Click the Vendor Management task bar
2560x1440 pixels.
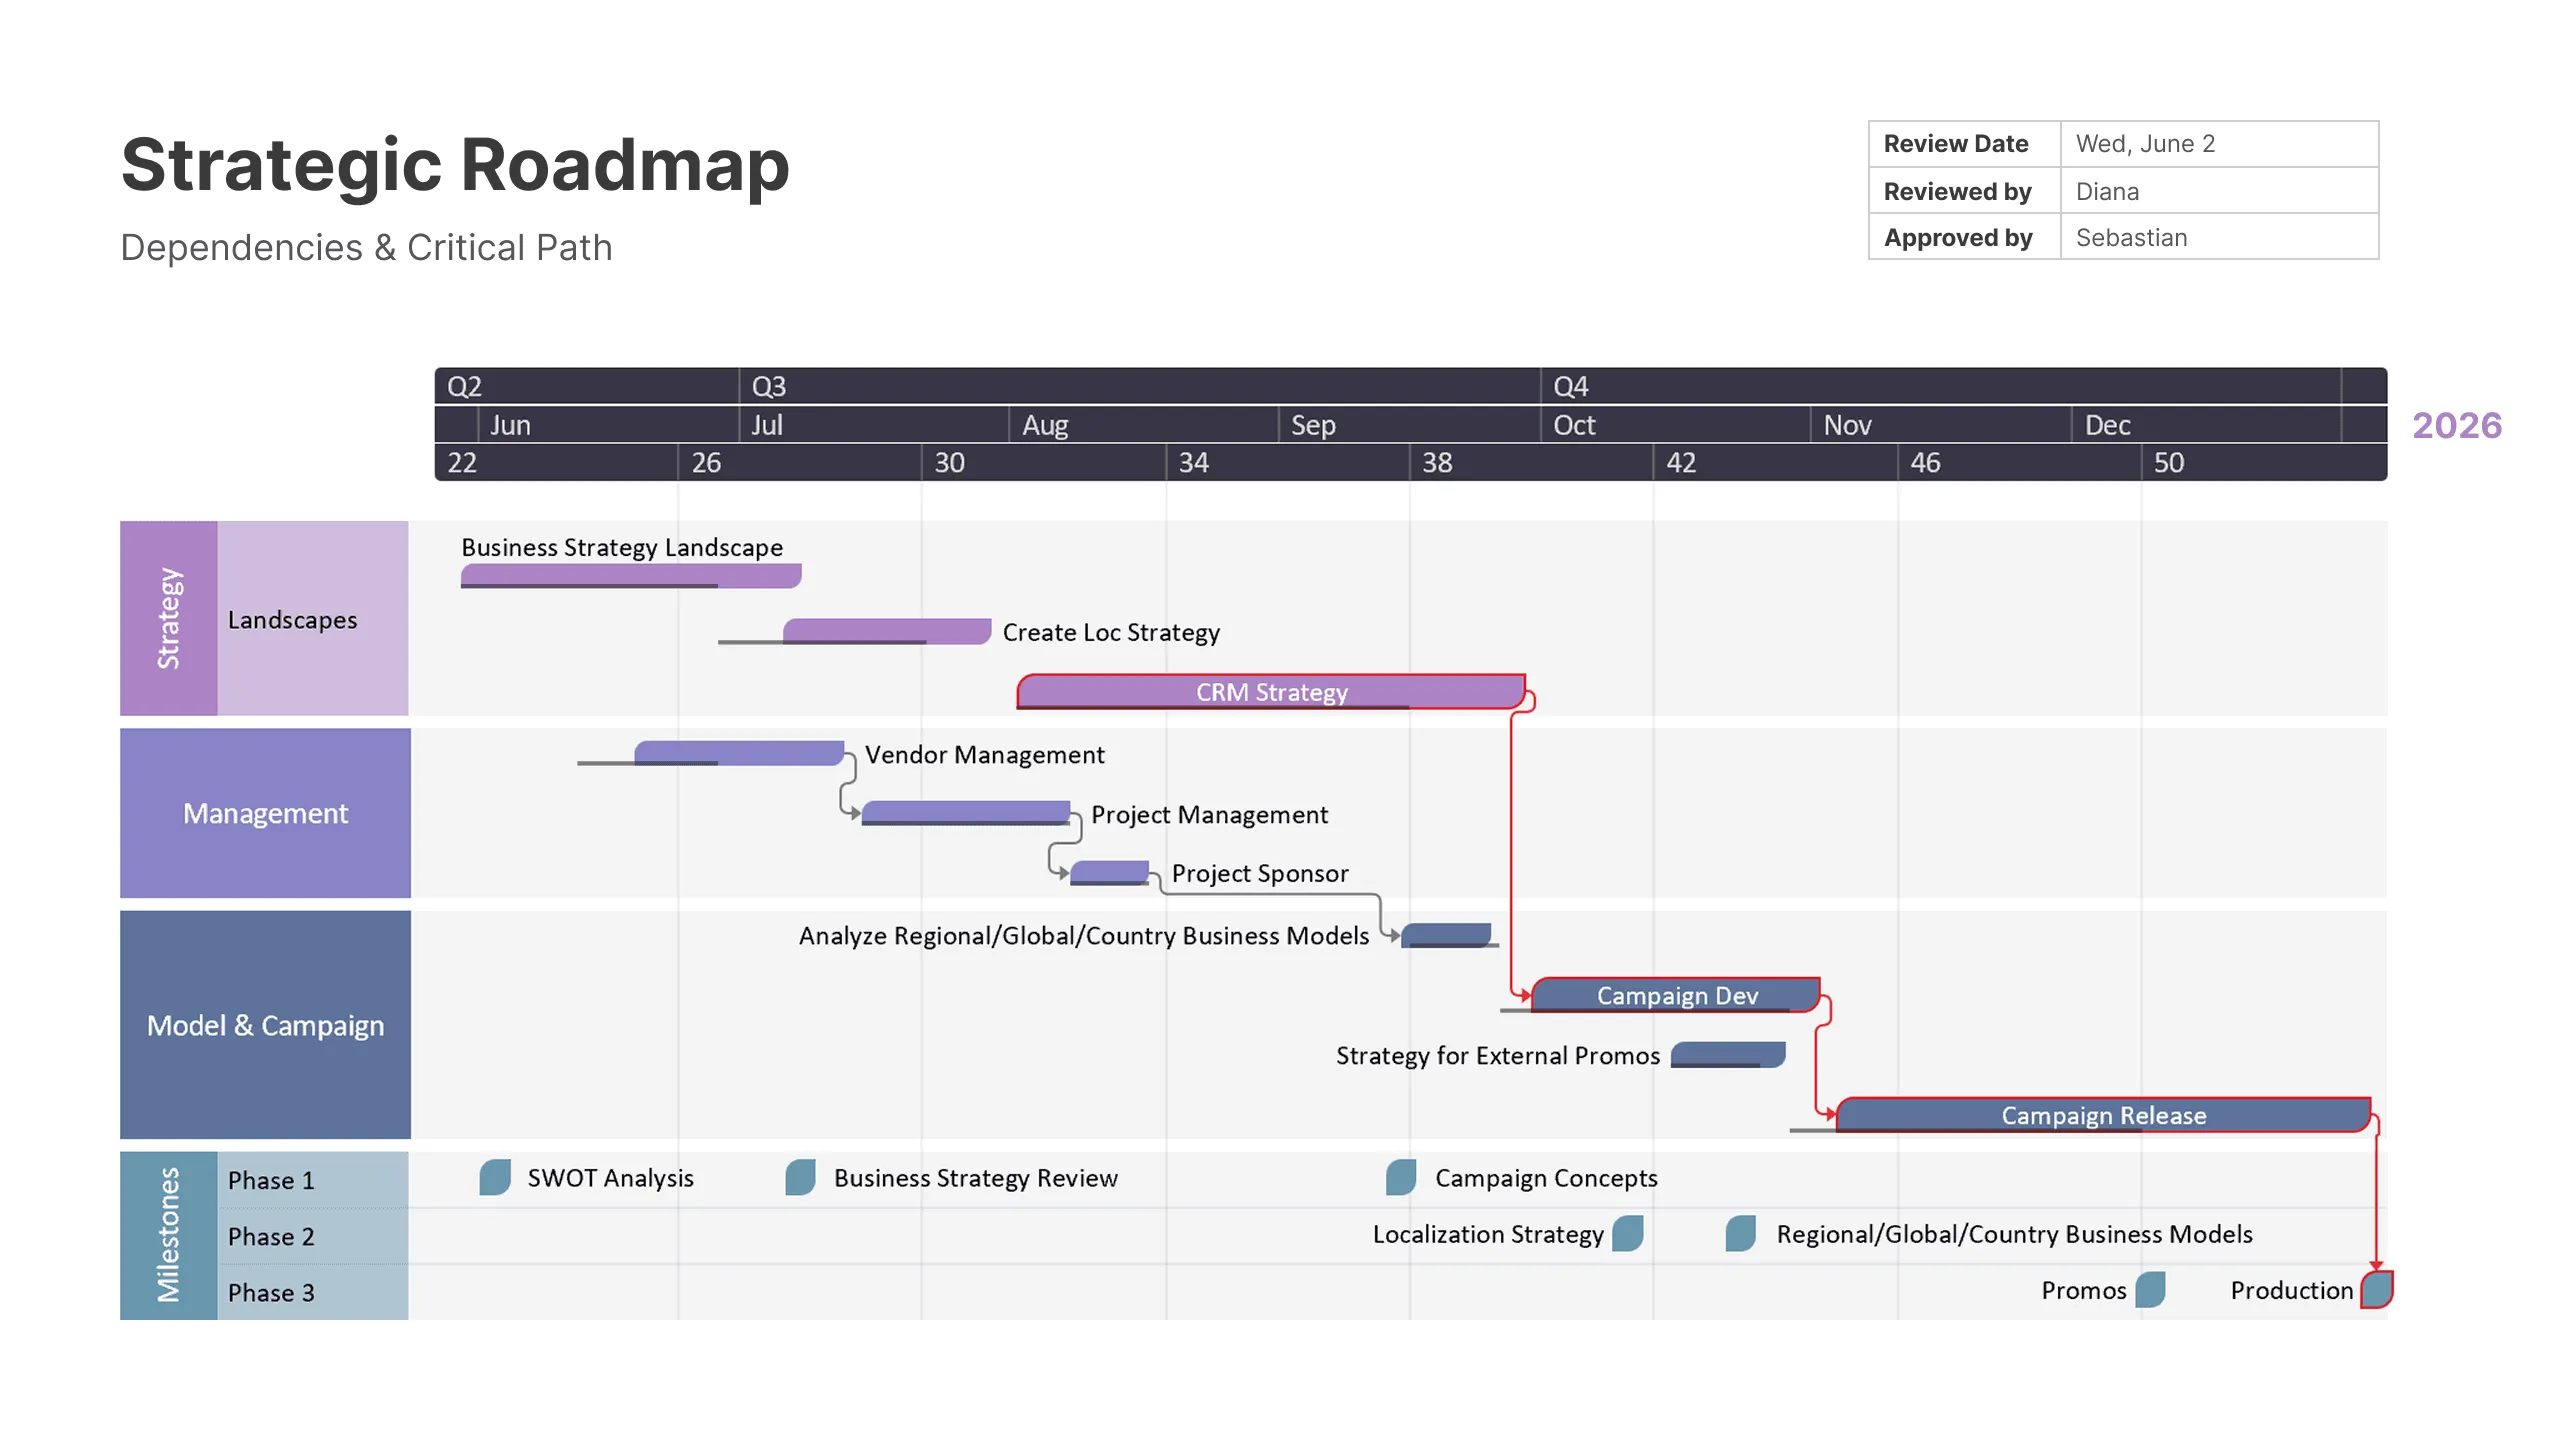coord(738,753)
